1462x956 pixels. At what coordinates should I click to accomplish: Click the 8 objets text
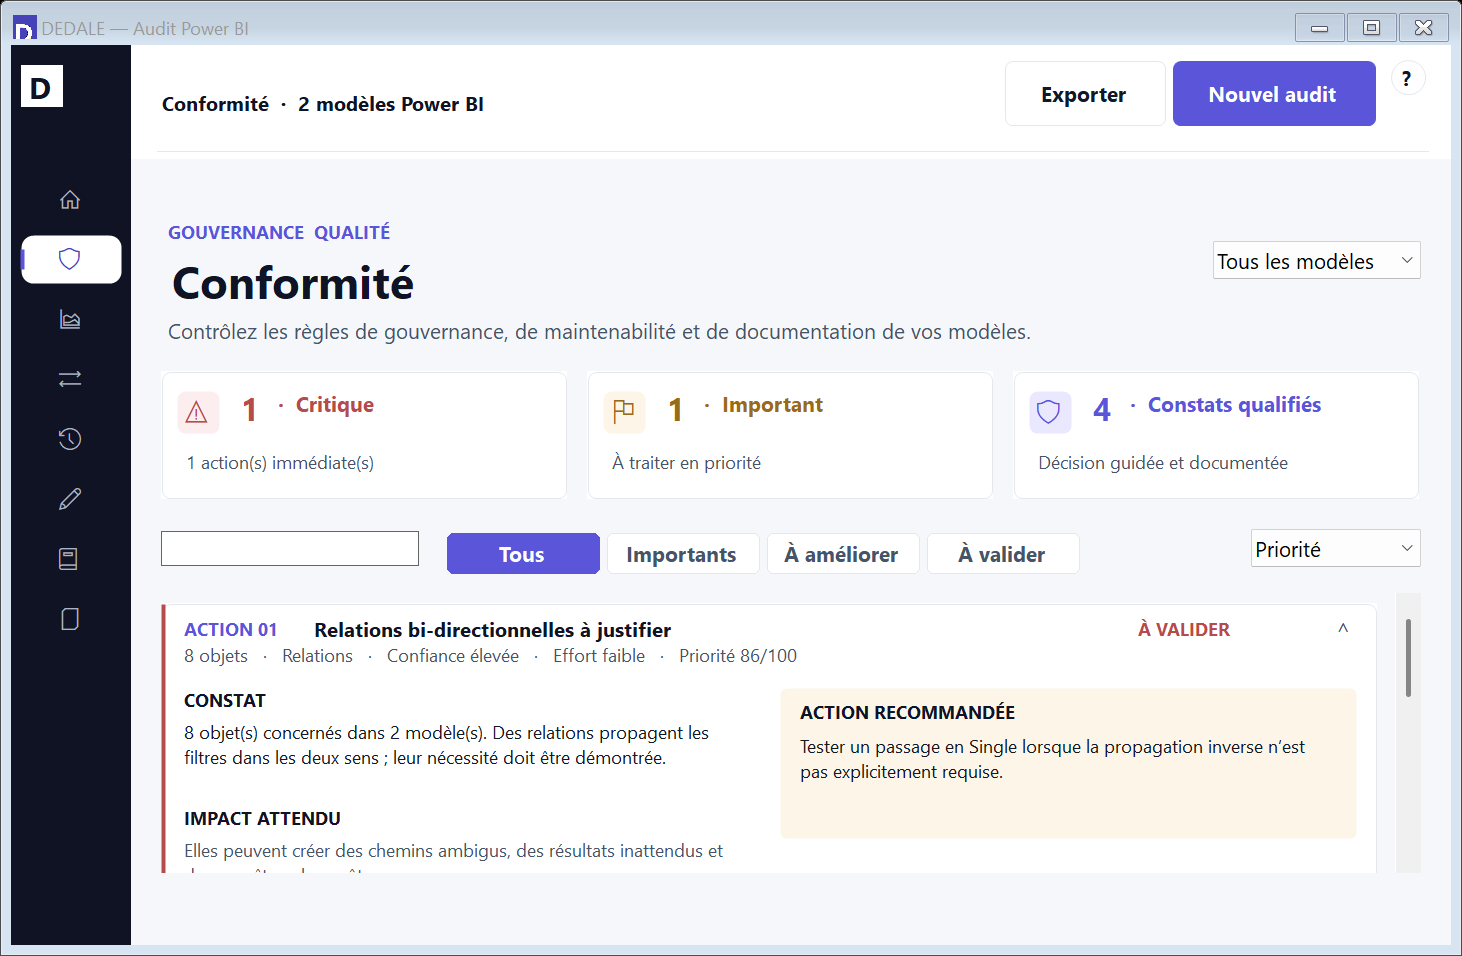point(216,656)
